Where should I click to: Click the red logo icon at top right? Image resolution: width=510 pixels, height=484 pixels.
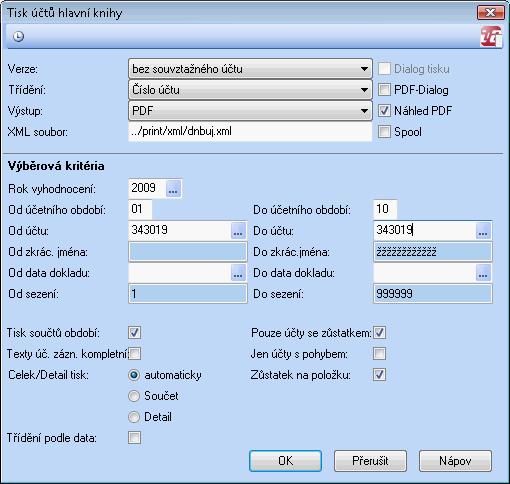point(491,36)
